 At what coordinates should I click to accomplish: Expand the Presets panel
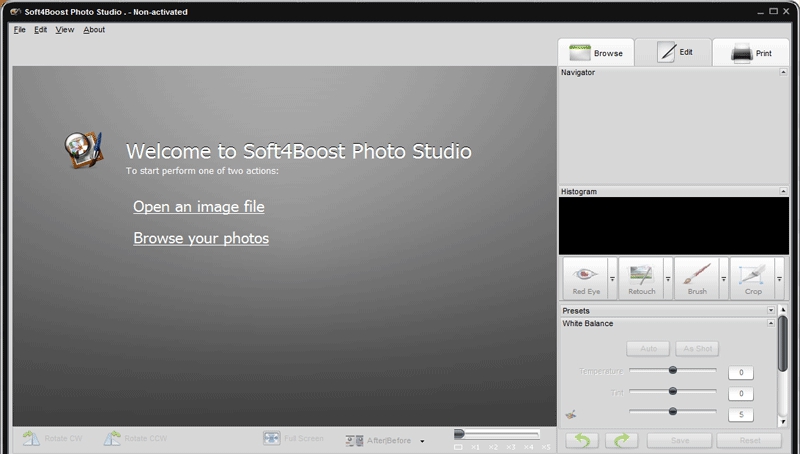click(x=771, y=311)
